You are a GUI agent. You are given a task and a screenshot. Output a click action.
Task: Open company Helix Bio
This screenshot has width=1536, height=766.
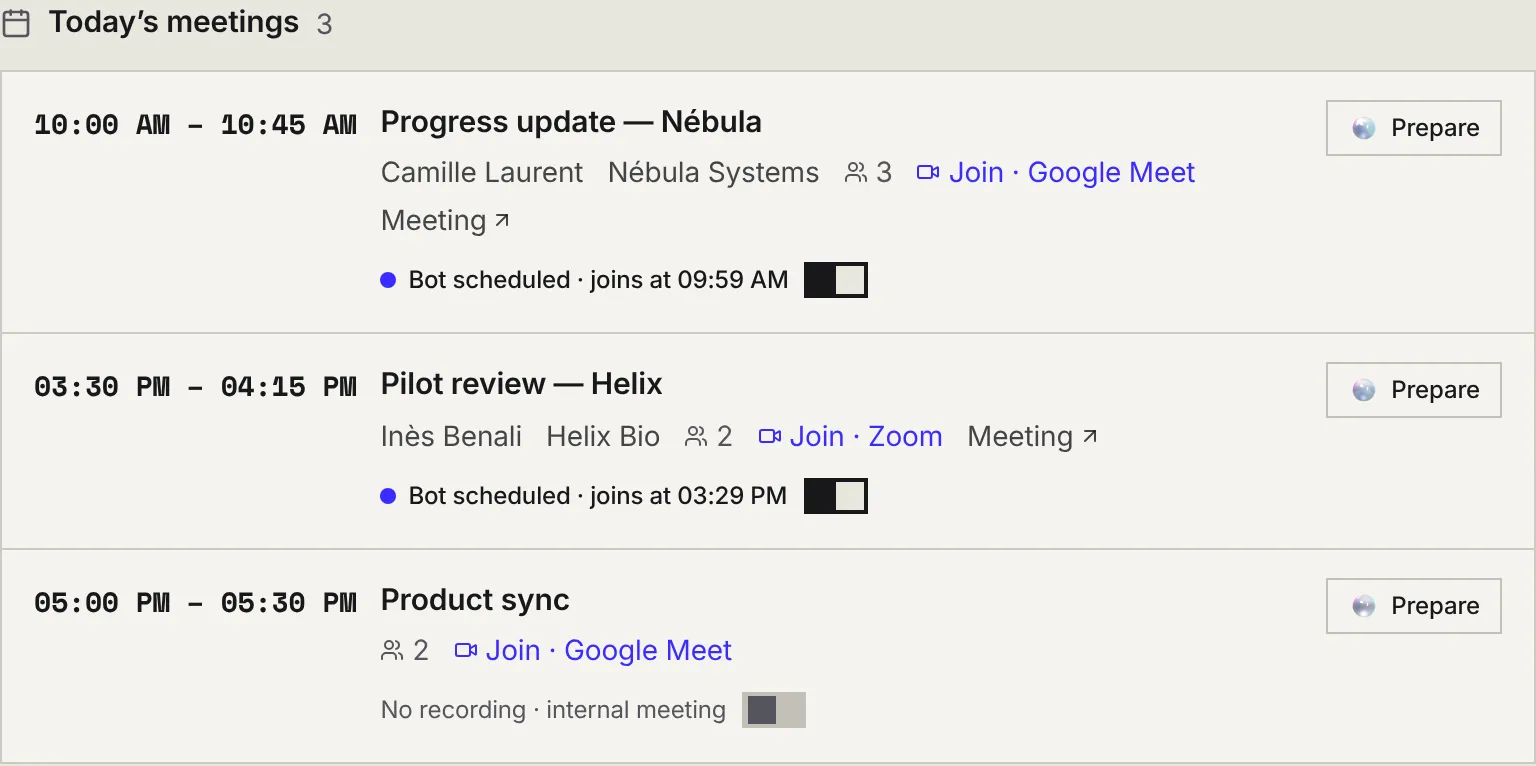point(603,437)
